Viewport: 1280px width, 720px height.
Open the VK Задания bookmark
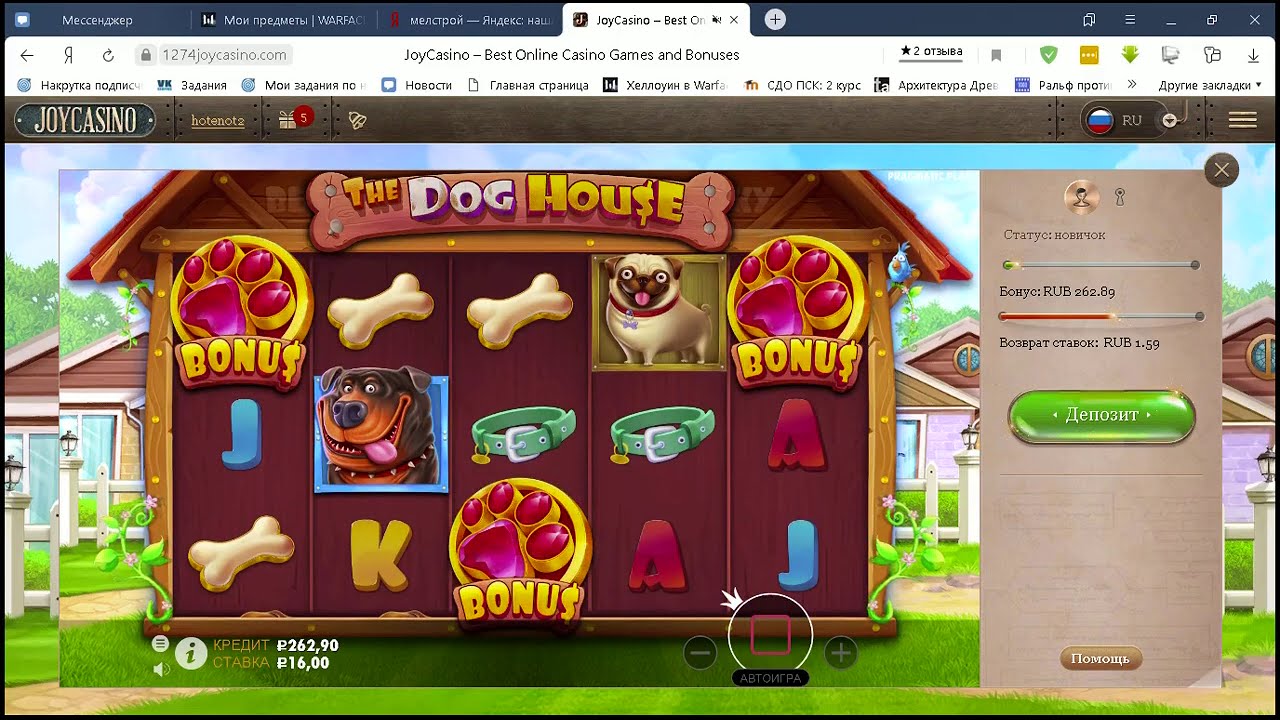coord(192,85)
